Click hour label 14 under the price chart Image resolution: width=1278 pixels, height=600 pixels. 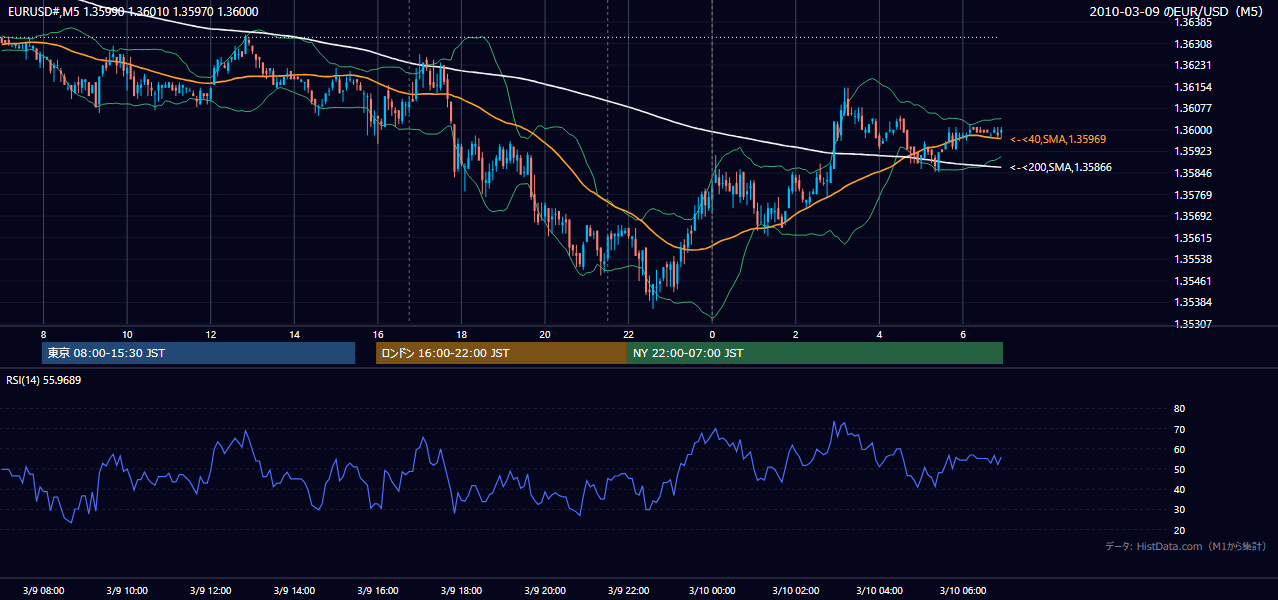pyautogui.click(x=294, y=334)
